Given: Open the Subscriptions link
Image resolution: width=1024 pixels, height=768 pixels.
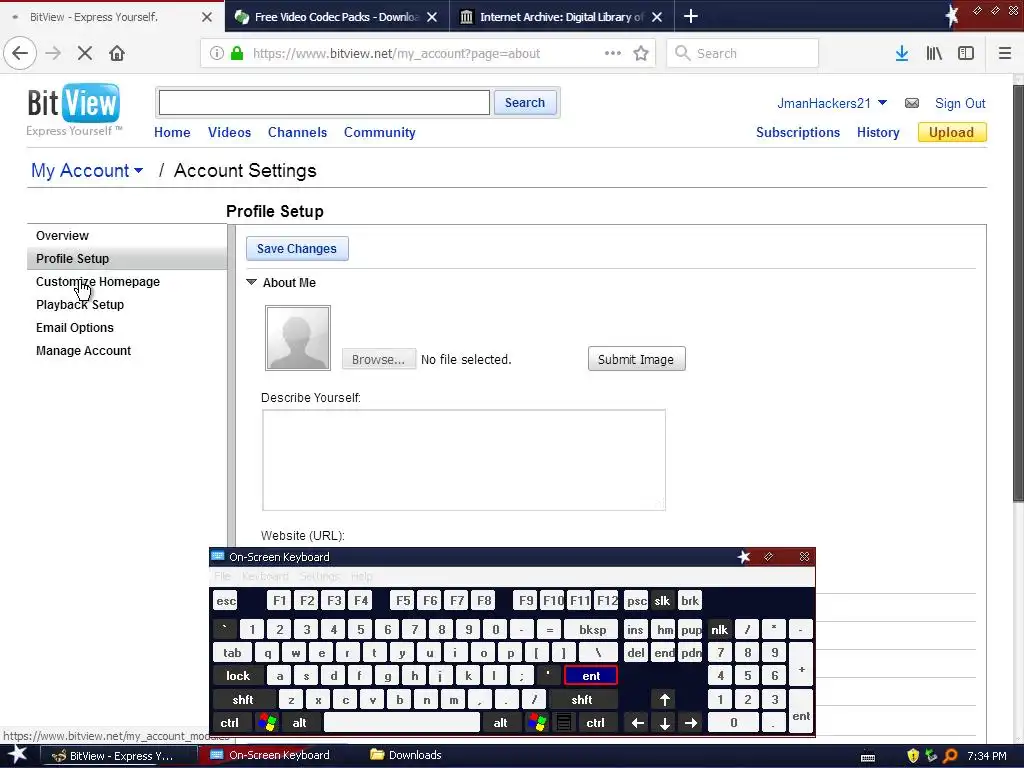Looking at the screenshot, I should [798, 132].
